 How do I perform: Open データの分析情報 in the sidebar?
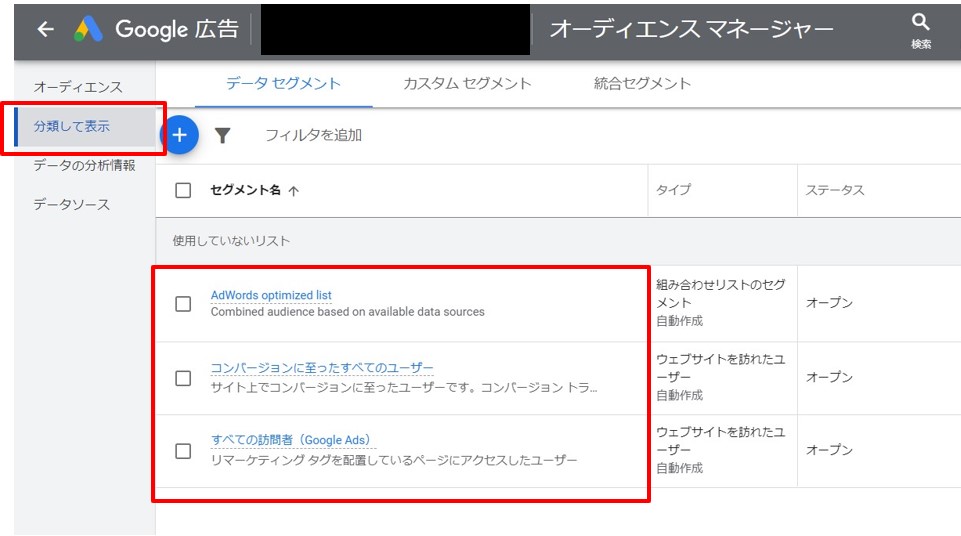coord(85,165)
